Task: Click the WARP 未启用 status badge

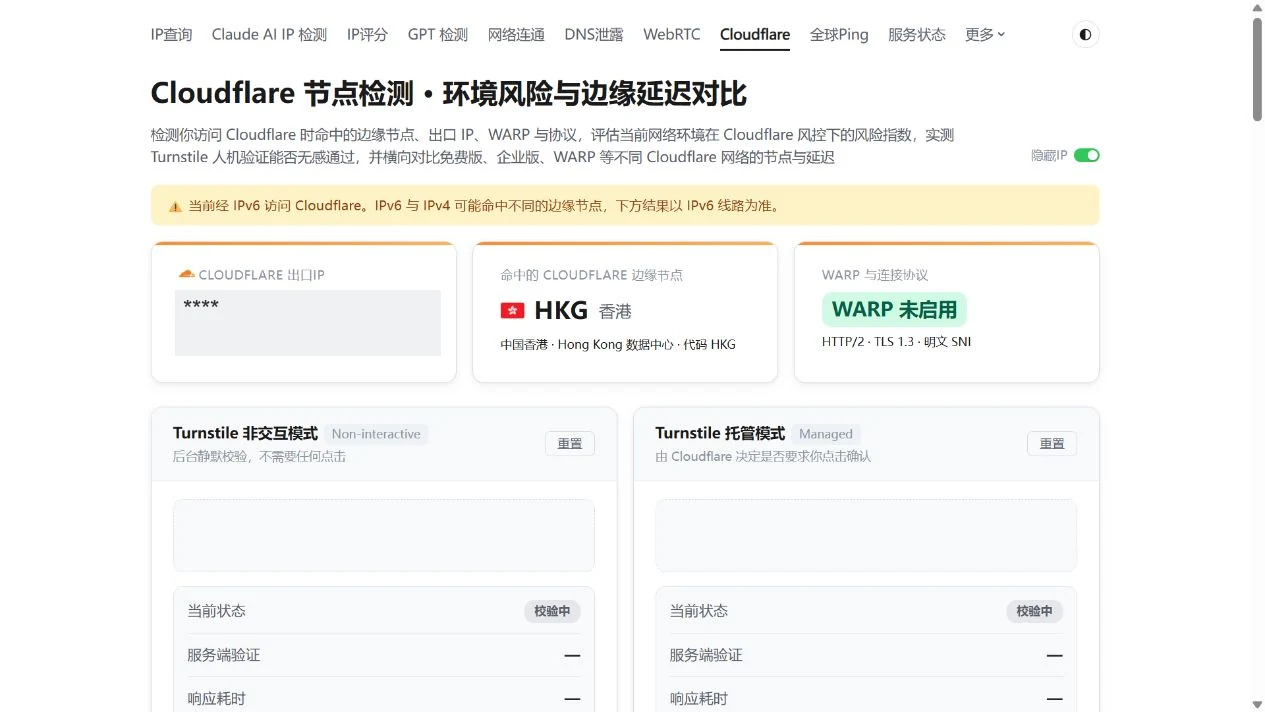Action: [894, 310]
